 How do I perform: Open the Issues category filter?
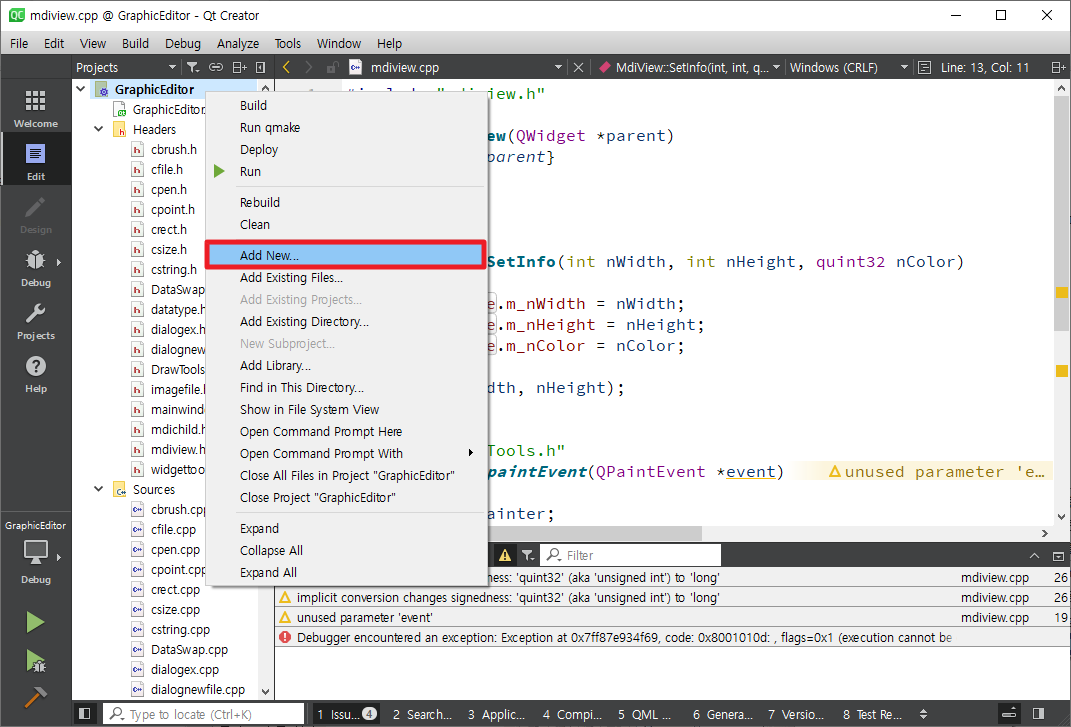click(527, 555)
